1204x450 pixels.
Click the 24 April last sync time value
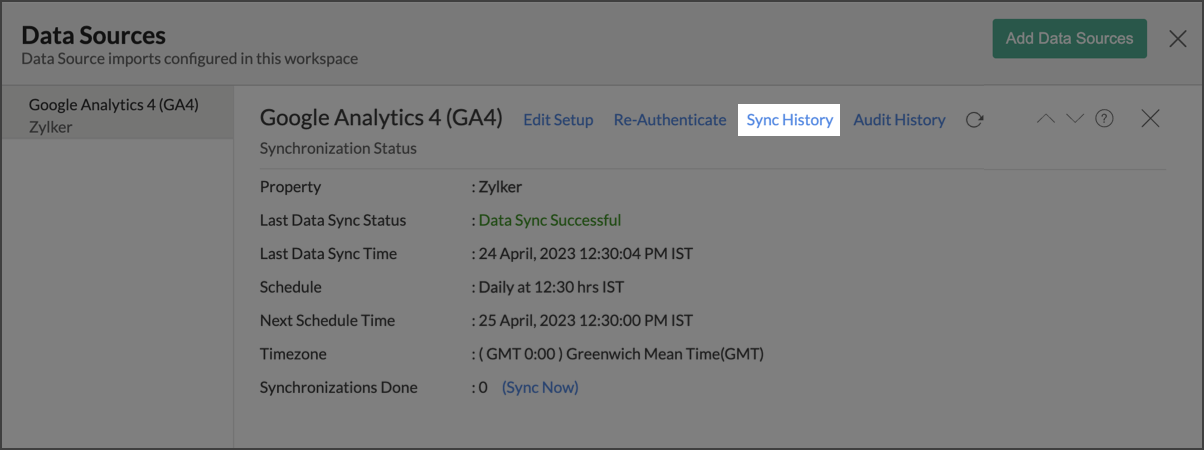pyautogui.click(x=585, y=254)
